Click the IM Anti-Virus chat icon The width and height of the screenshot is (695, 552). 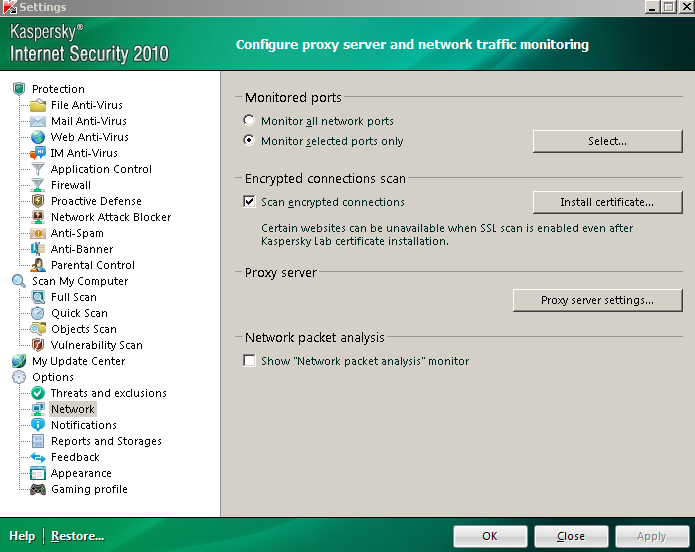point(38,153)
